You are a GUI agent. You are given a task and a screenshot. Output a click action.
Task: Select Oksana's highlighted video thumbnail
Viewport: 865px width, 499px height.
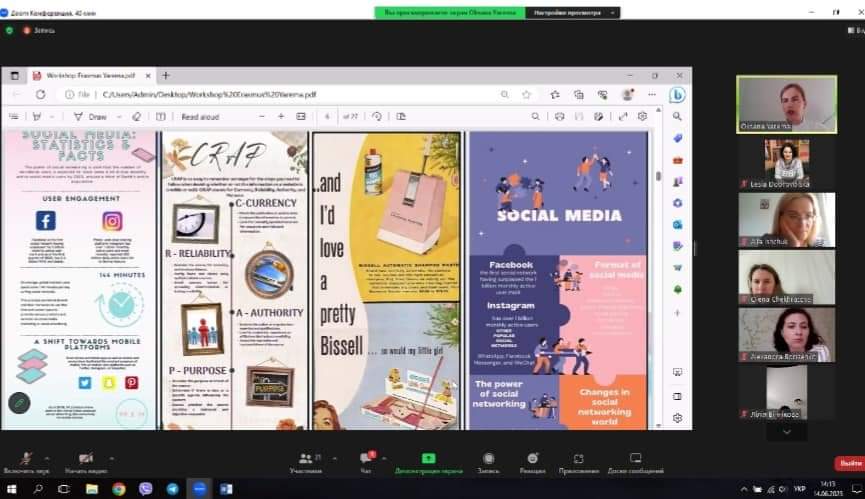(787, 104)
